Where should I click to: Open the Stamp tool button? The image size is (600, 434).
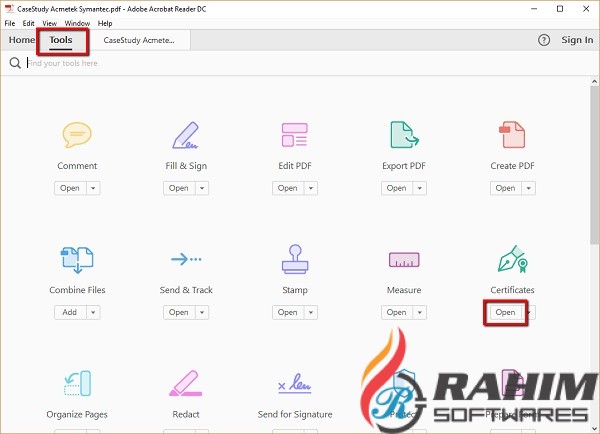[288, 312]
